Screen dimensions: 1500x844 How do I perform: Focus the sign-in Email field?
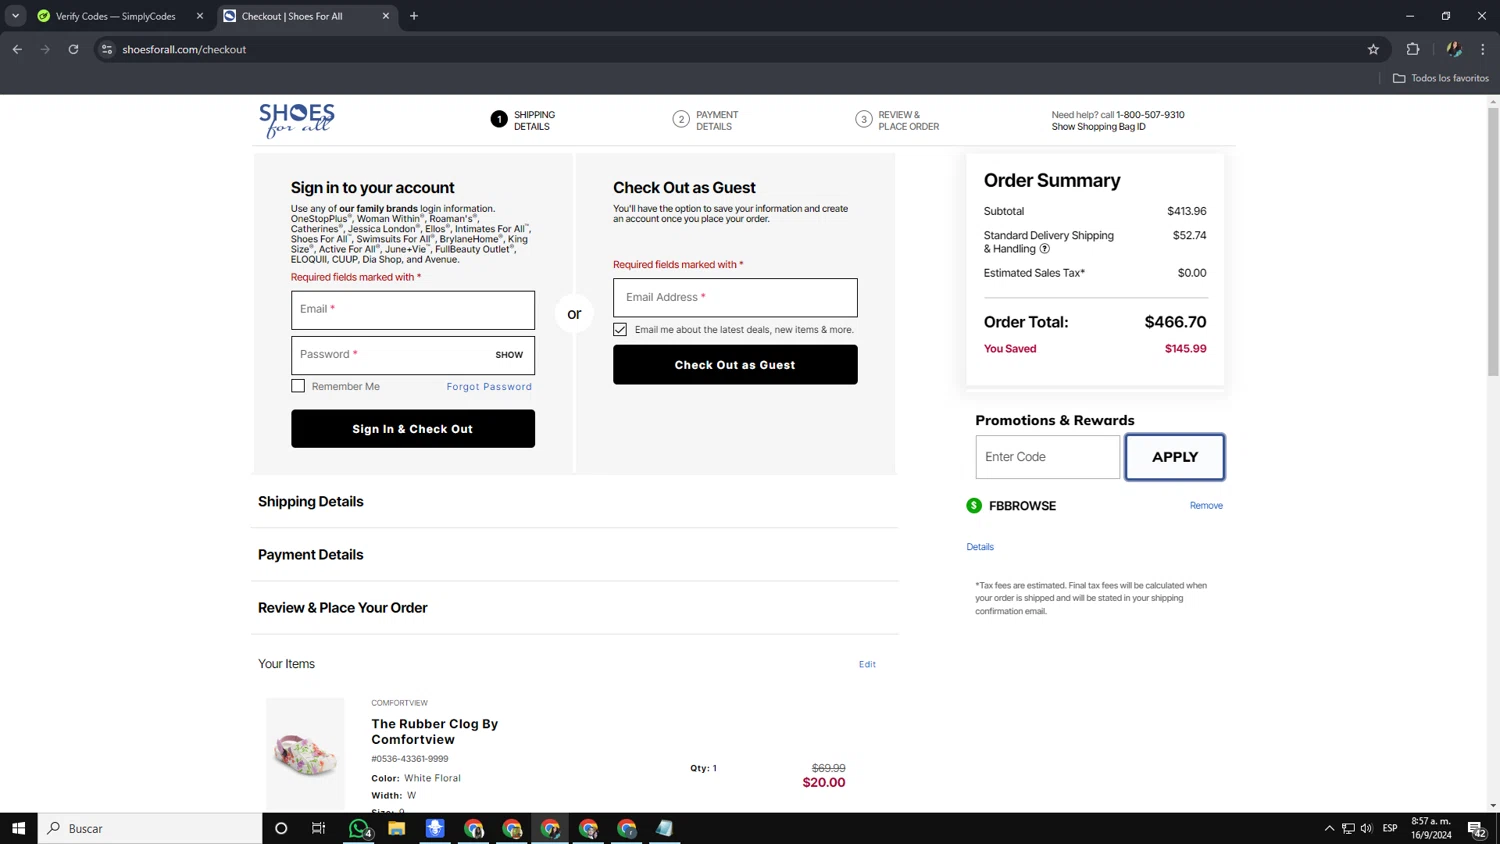click(413, 310)
